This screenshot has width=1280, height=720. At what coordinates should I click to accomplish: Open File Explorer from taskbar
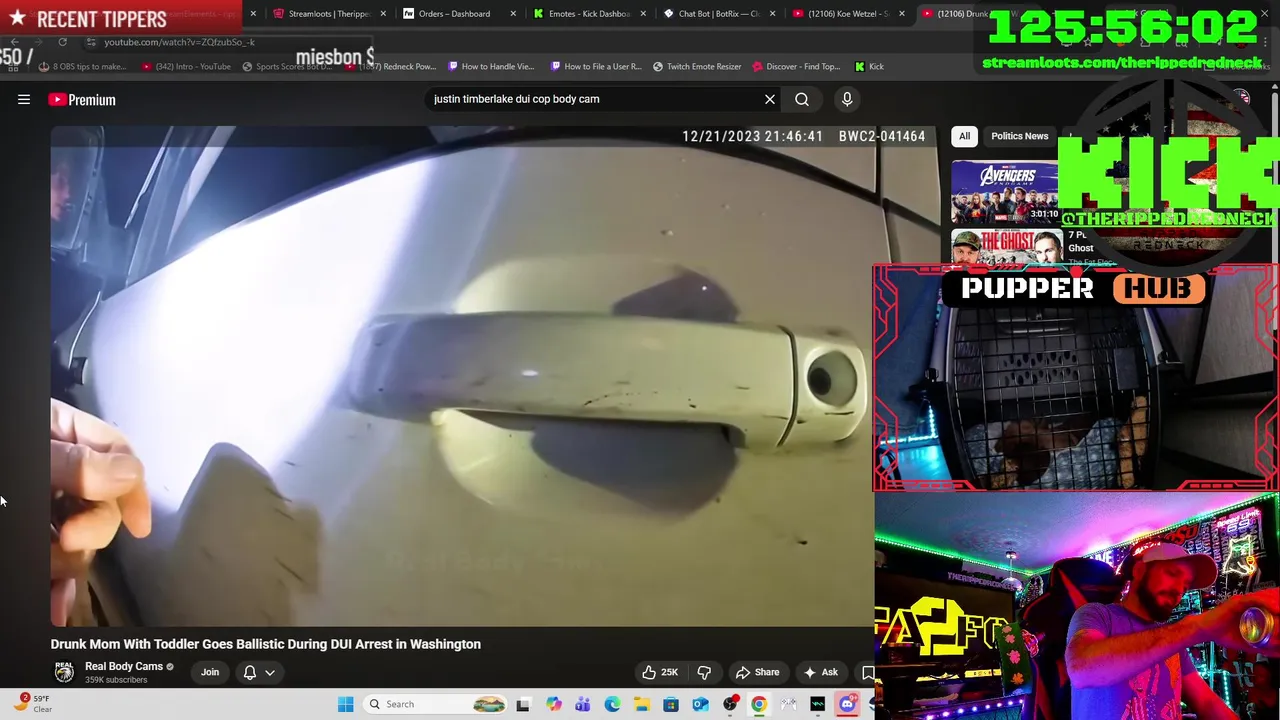pyautogui.click(x=641, y=704)
